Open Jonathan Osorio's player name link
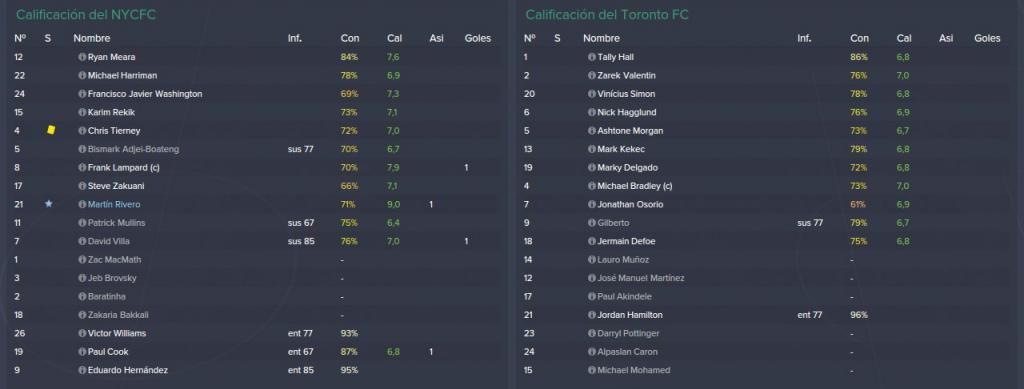The image size is (1024, 389). tap(630, 204)
